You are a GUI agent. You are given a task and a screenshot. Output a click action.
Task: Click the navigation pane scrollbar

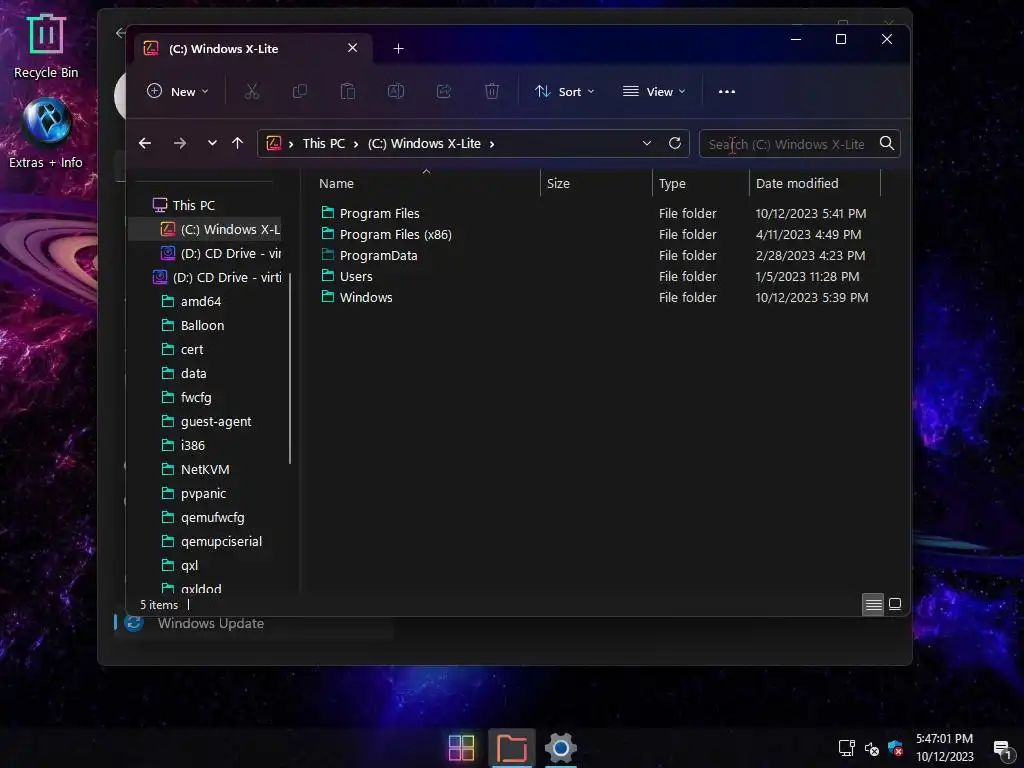[x=289, y=369]
